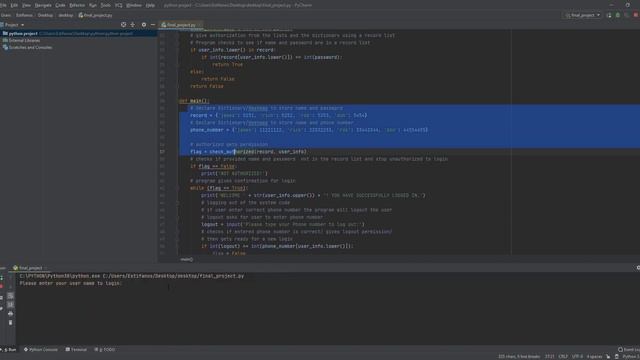Toggle scroll-to-end icon in Run console
The height and width of the screenshot is (360, 640).
click(x=11, y=305)
